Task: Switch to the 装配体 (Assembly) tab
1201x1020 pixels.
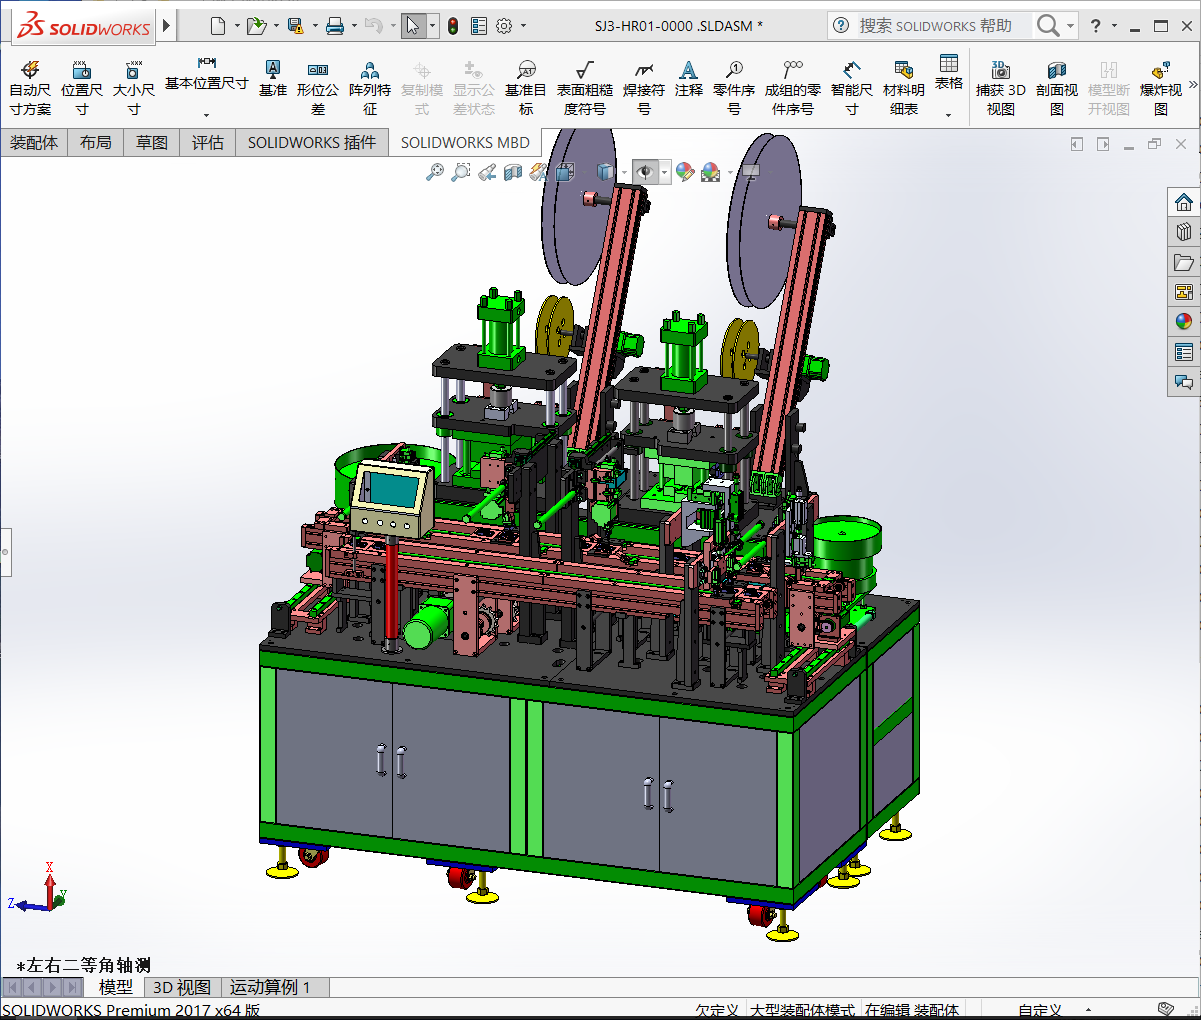Action: (x=35, y=143)
